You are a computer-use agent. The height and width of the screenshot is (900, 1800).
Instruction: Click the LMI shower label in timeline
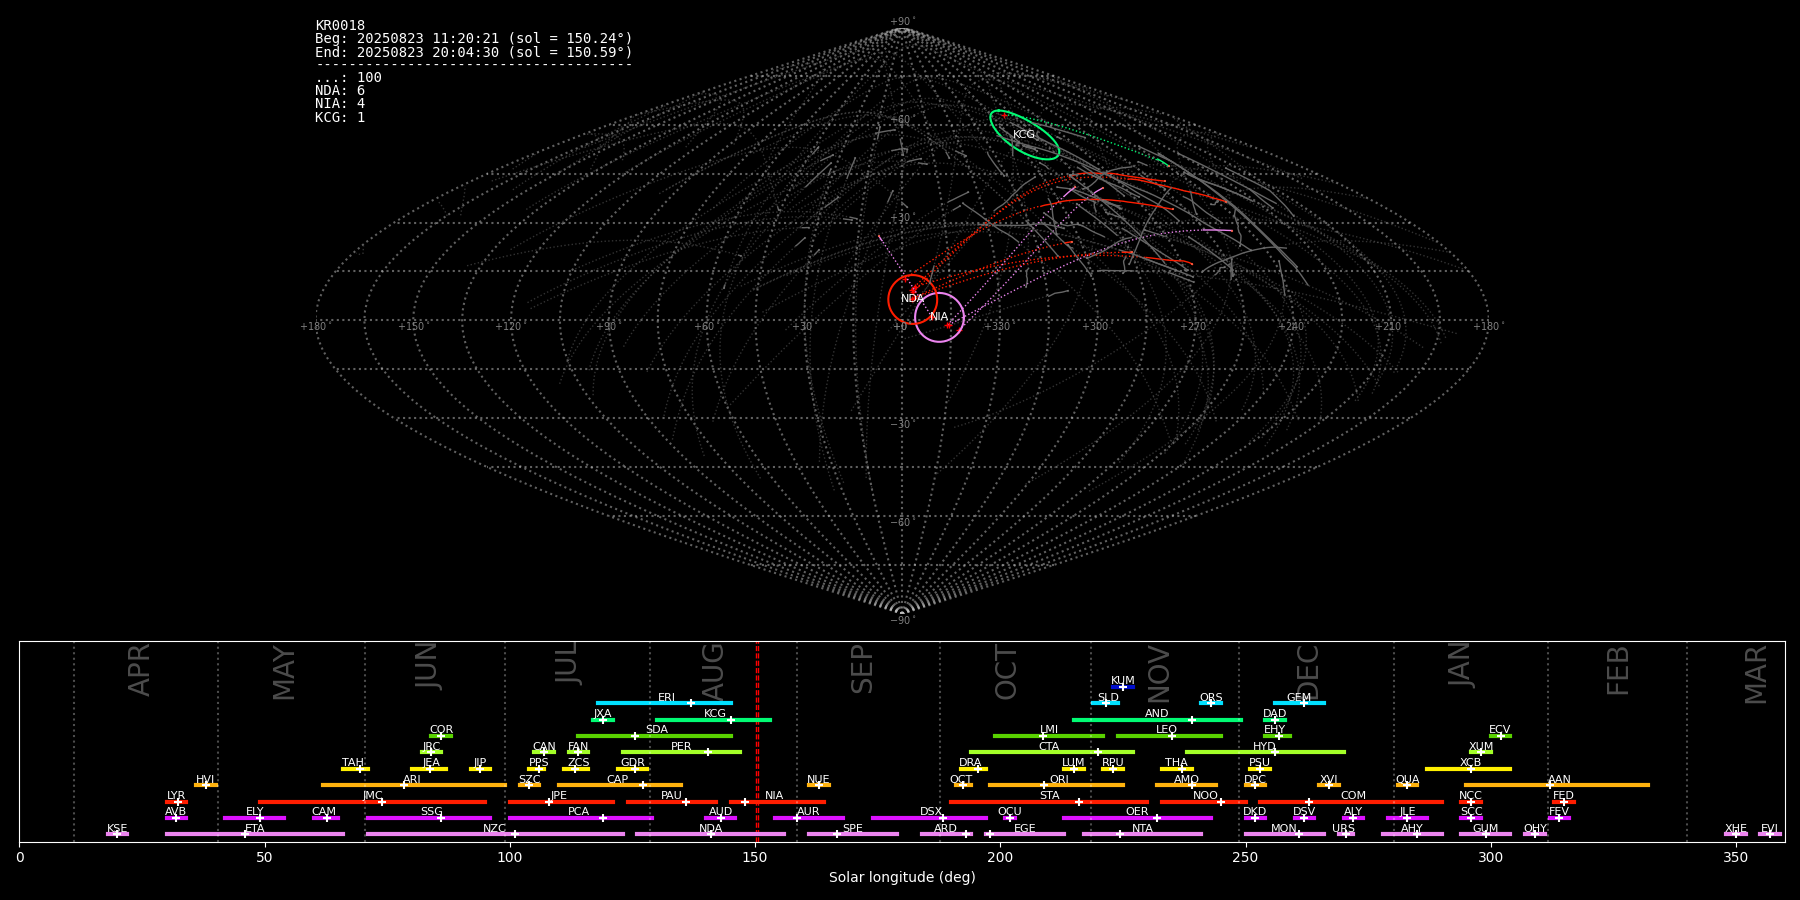tap(1049, 730)
